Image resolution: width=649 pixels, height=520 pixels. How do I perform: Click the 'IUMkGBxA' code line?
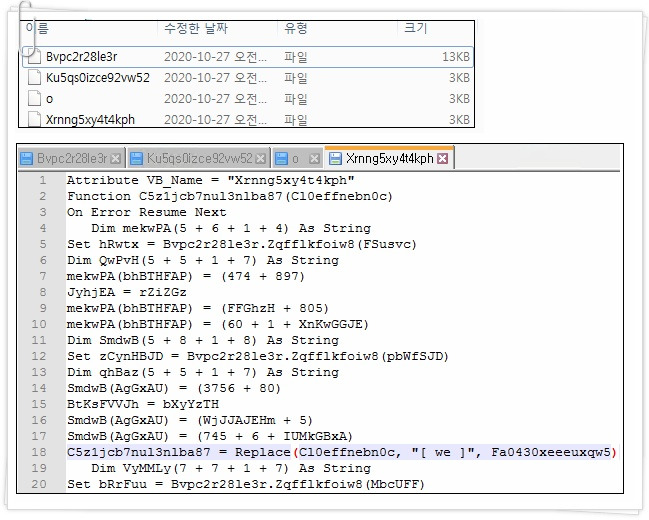click(x=210, y=436)
